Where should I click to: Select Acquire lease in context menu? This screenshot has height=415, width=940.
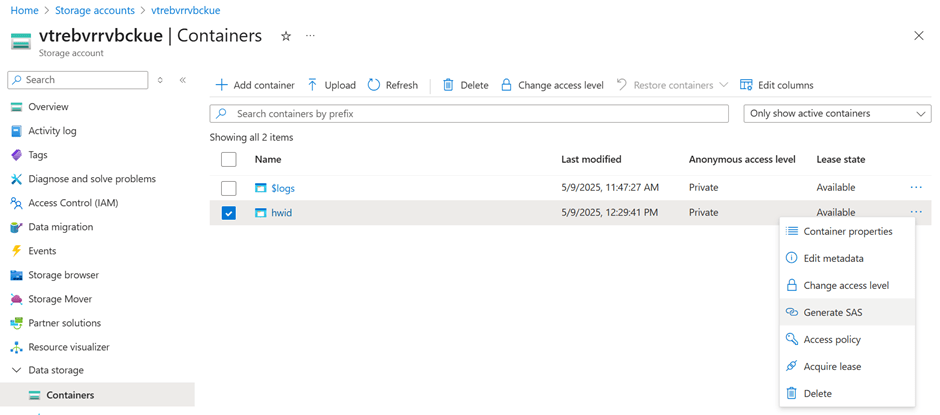point(832,366)
